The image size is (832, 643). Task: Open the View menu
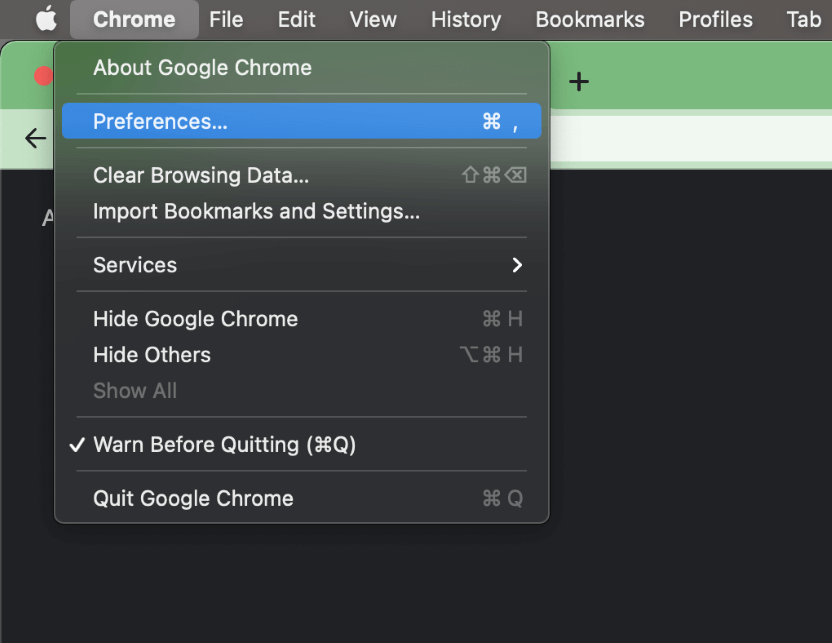(x=373, y=19)
